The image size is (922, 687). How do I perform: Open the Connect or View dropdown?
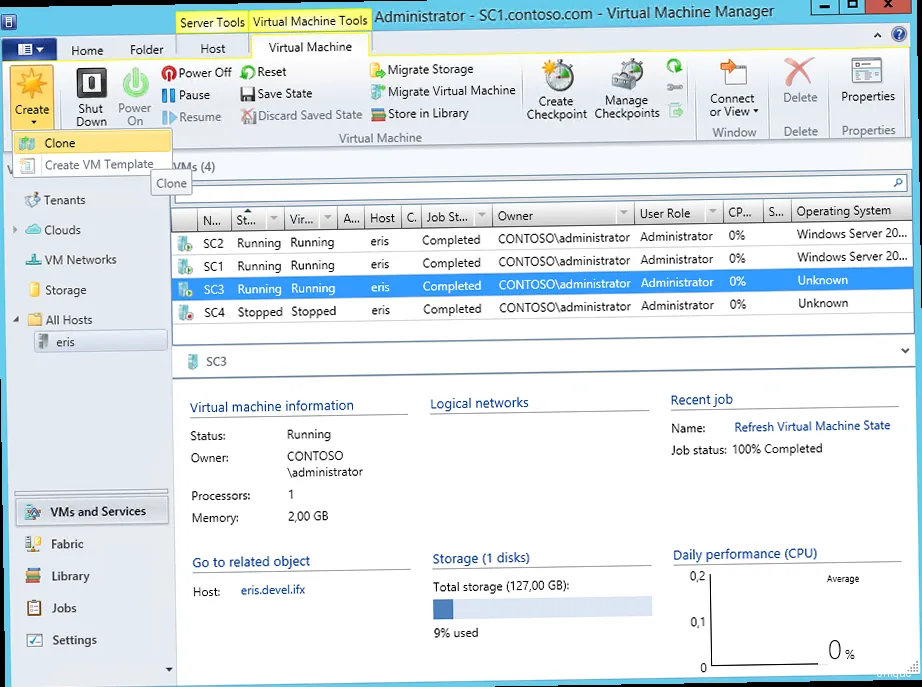point(733,105)
